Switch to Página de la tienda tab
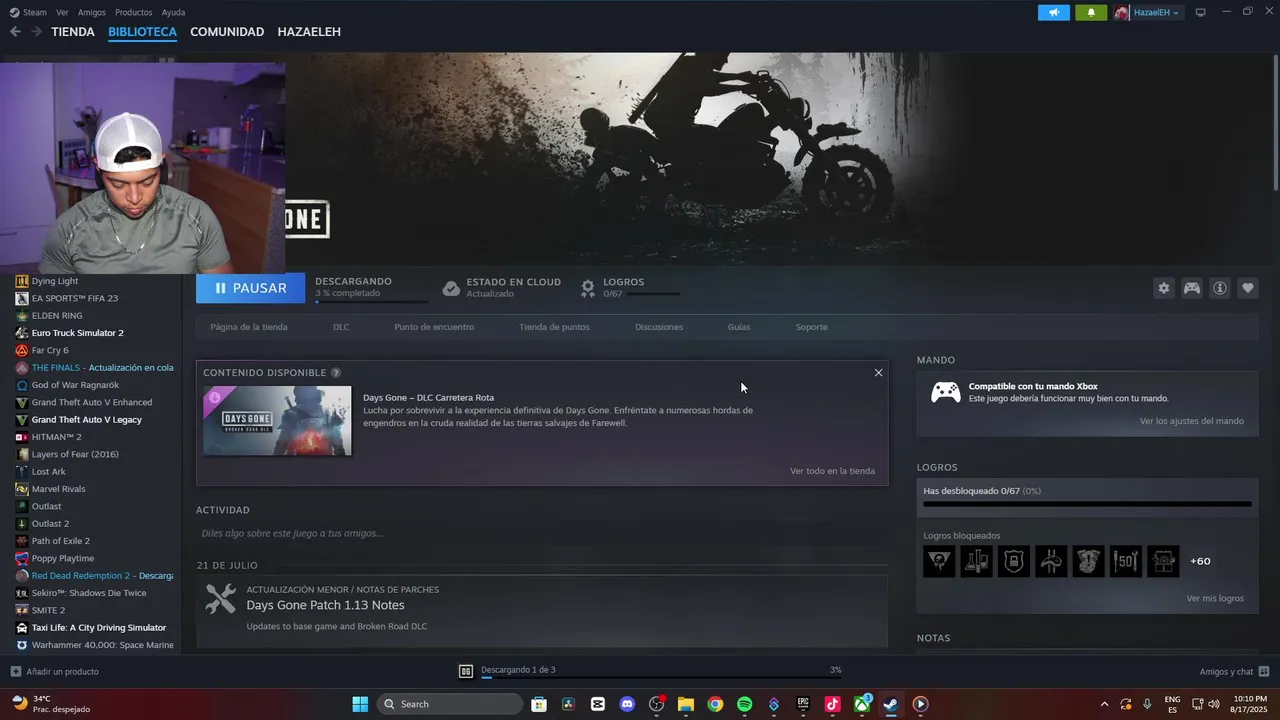Image resolution: width=1280 pixels, height=720 pixels. tap(249, 327)
